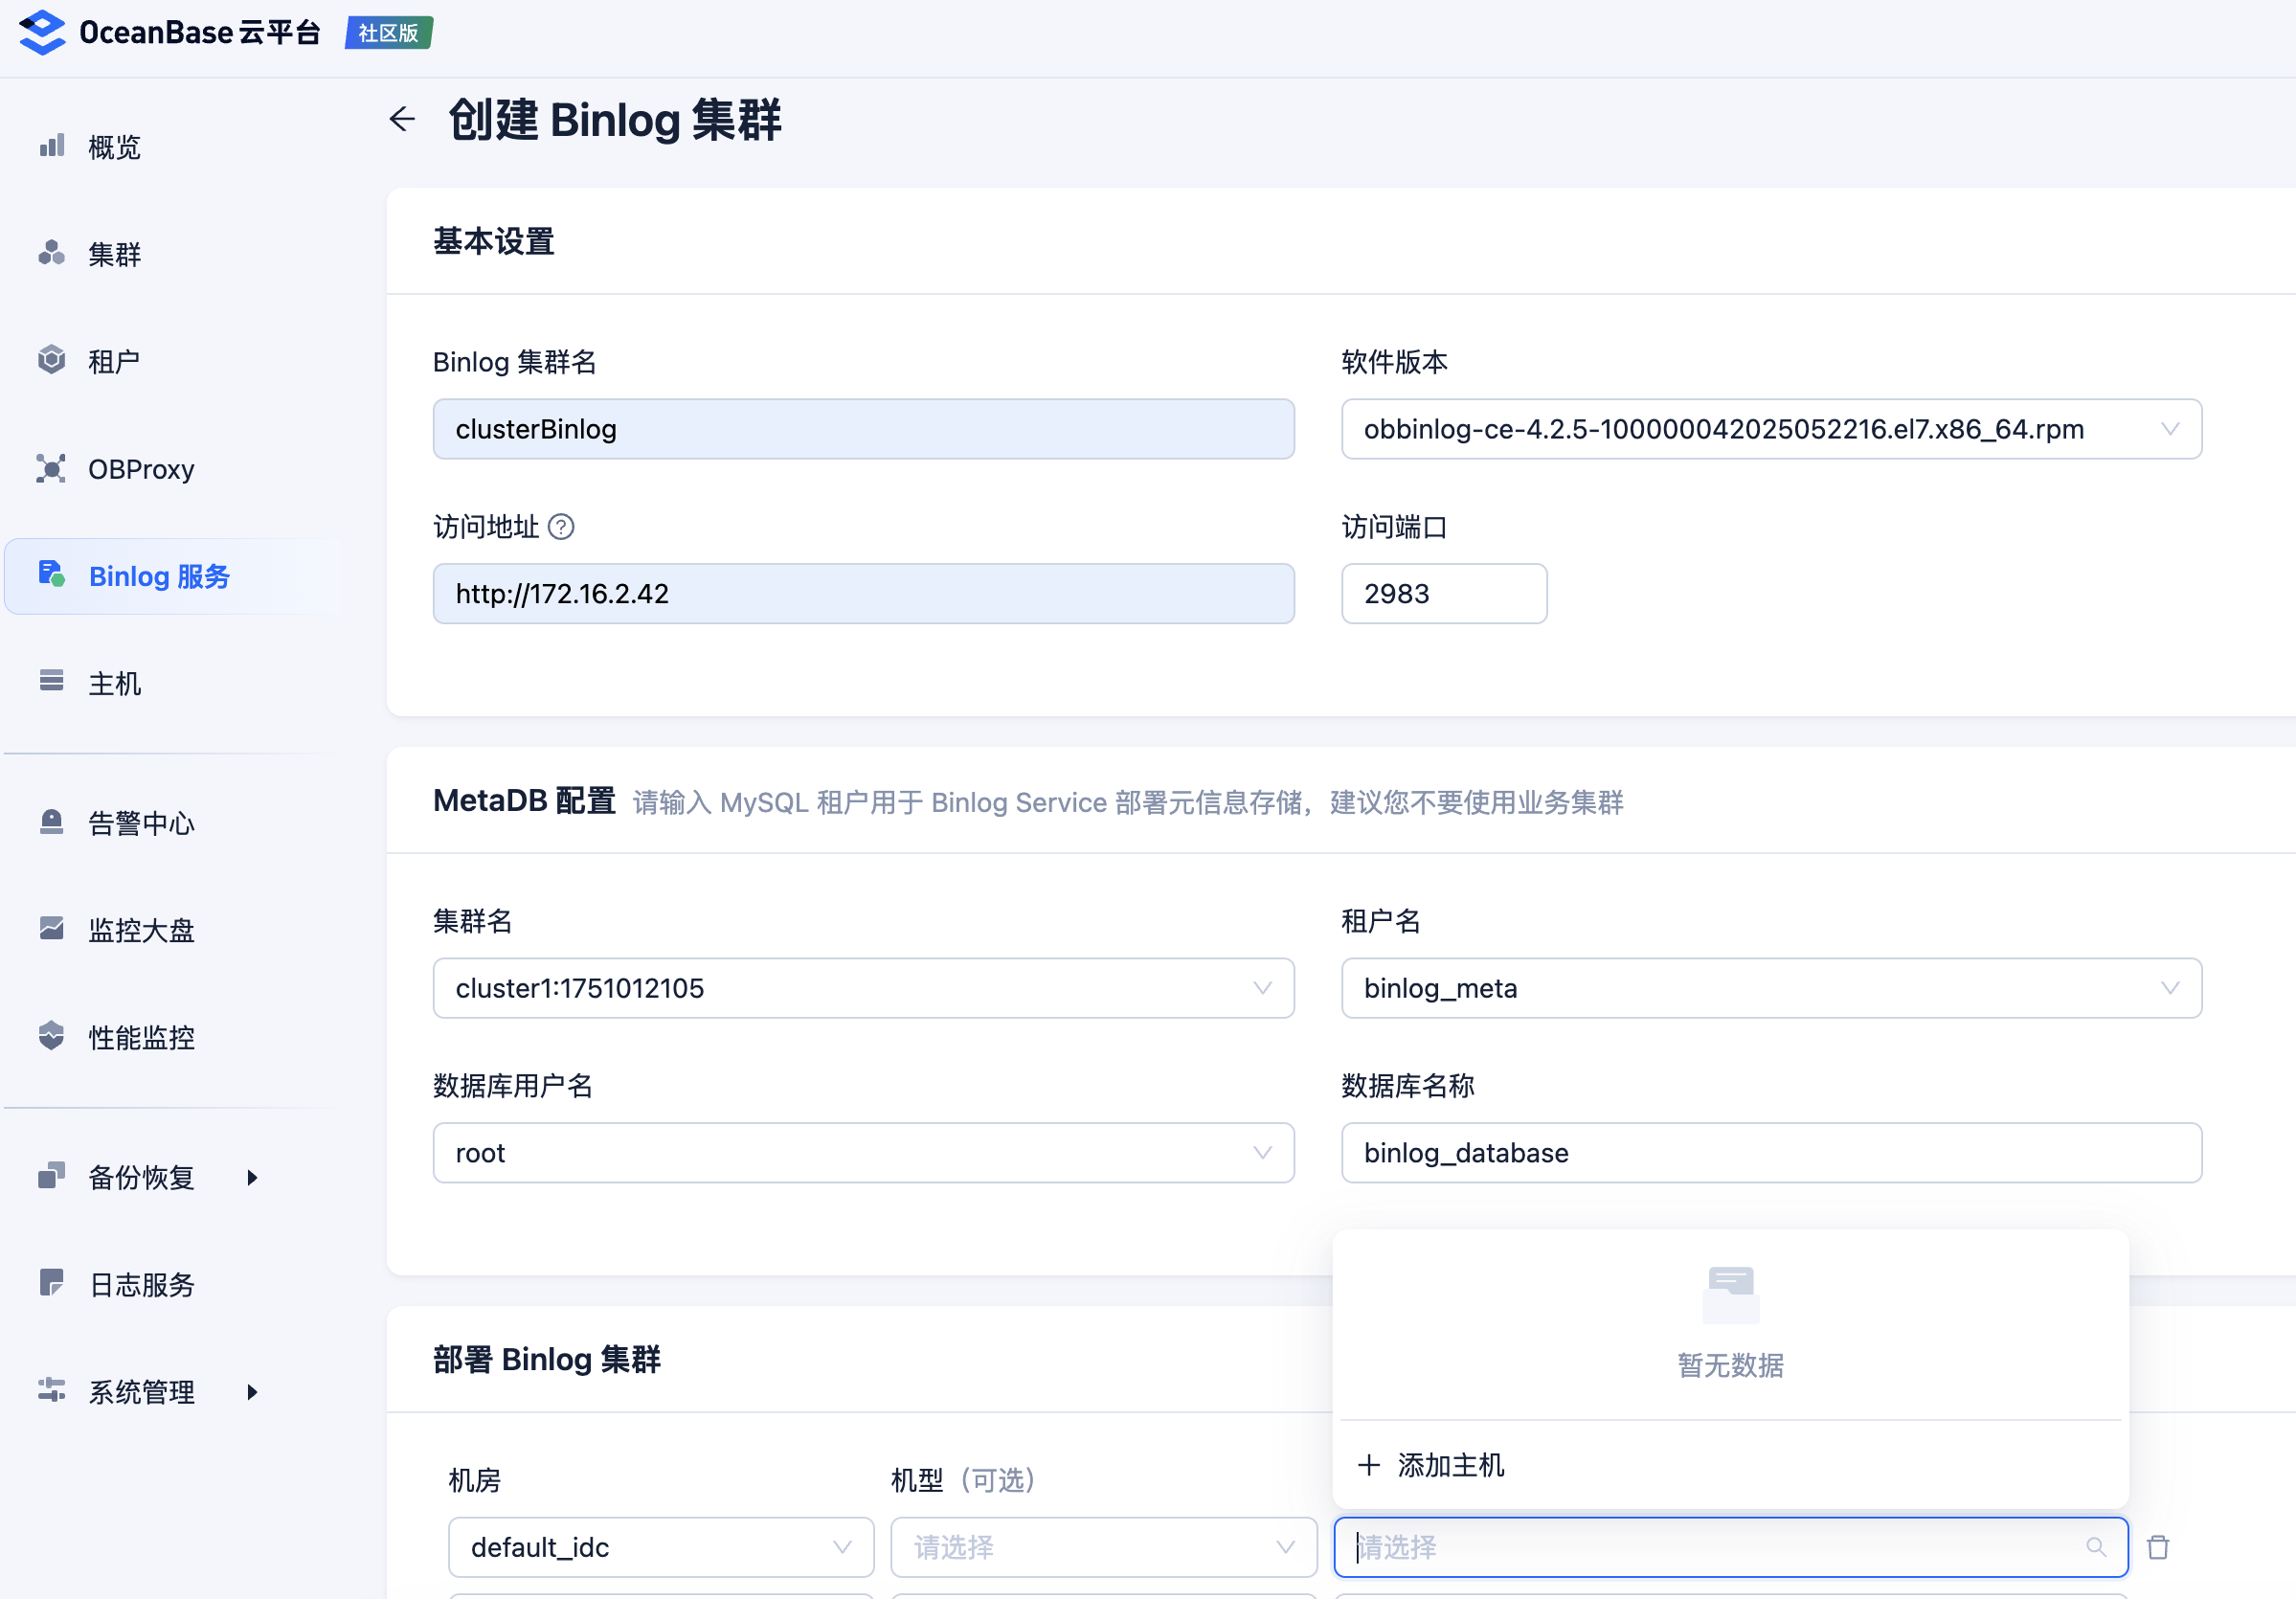This screenshot has width=2296, height=1599.
Task: Open the 机型 请选择 dropdown
Action: point(1104,1548)
